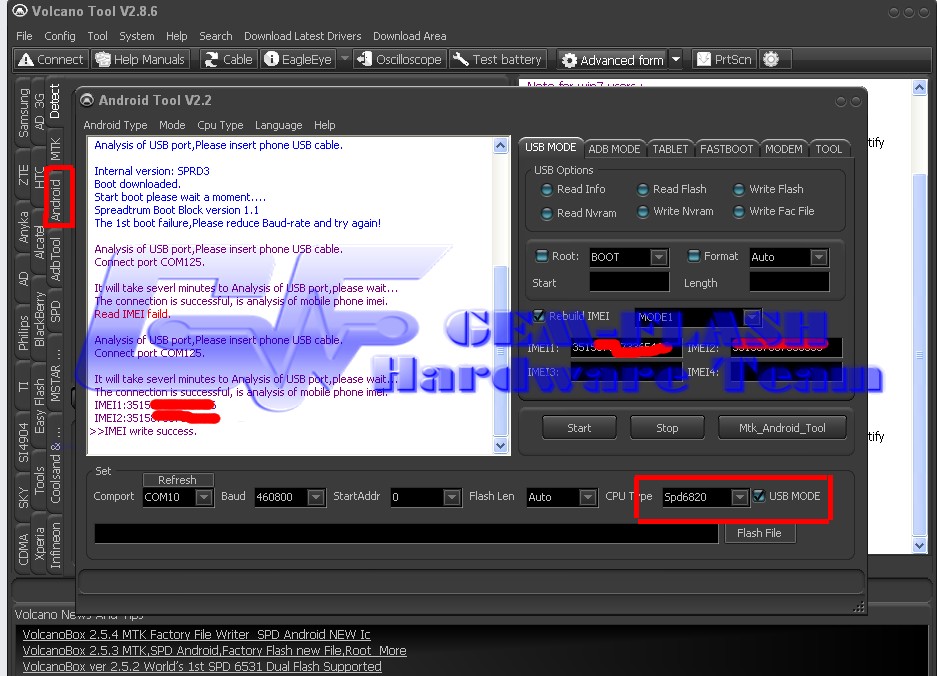
Task: Expand the Advanced form dropdown arrow
Action: [676, 59]
